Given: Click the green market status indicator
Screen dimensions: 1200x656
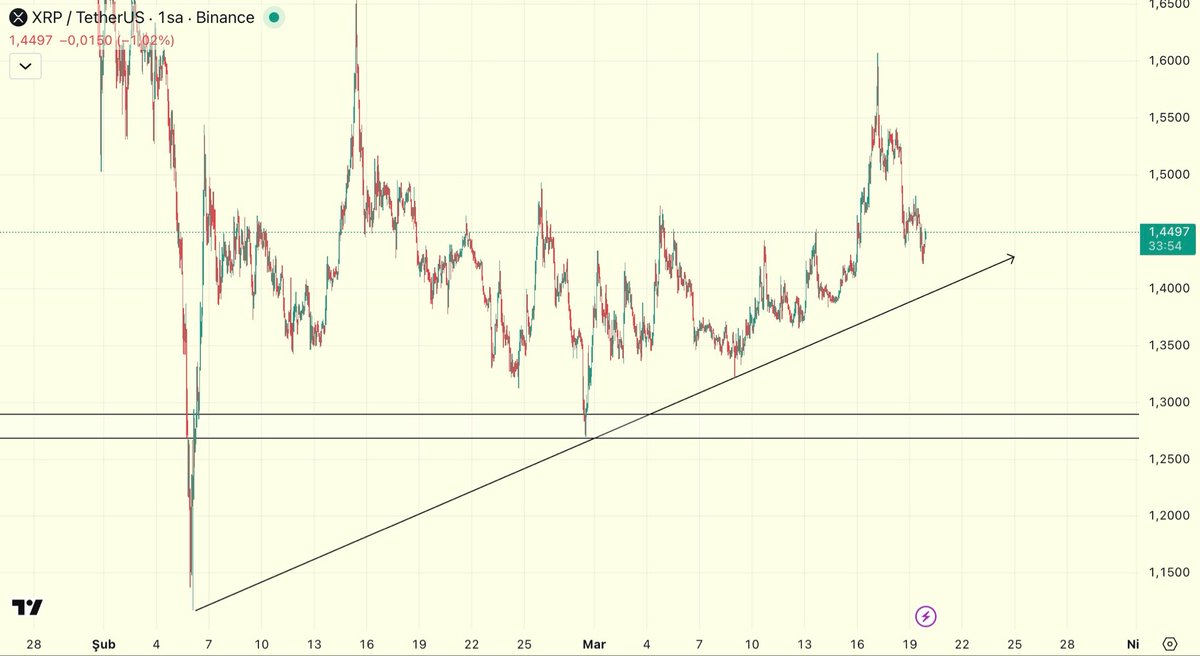Looking at the screenshot, I should pyautogui.click(x=273, y=17).
